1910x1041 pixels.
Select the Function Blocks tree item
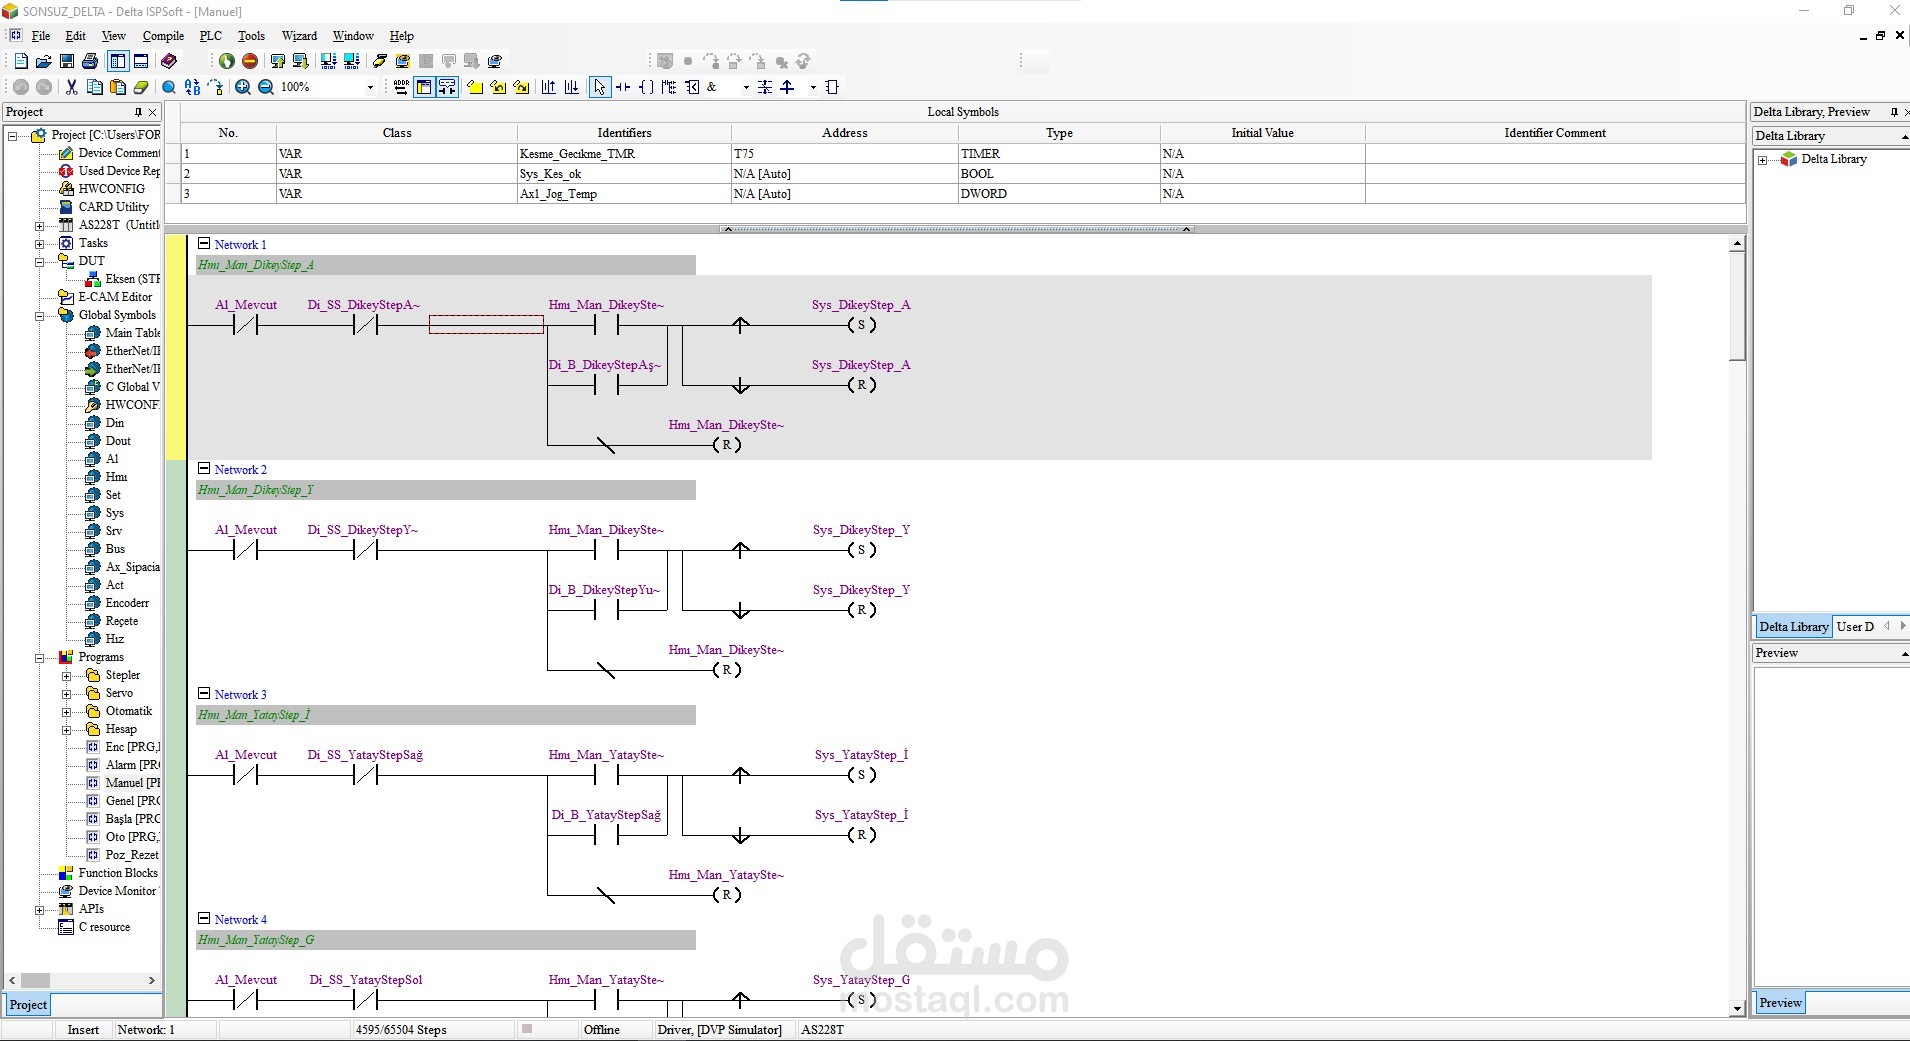point(118,873)
